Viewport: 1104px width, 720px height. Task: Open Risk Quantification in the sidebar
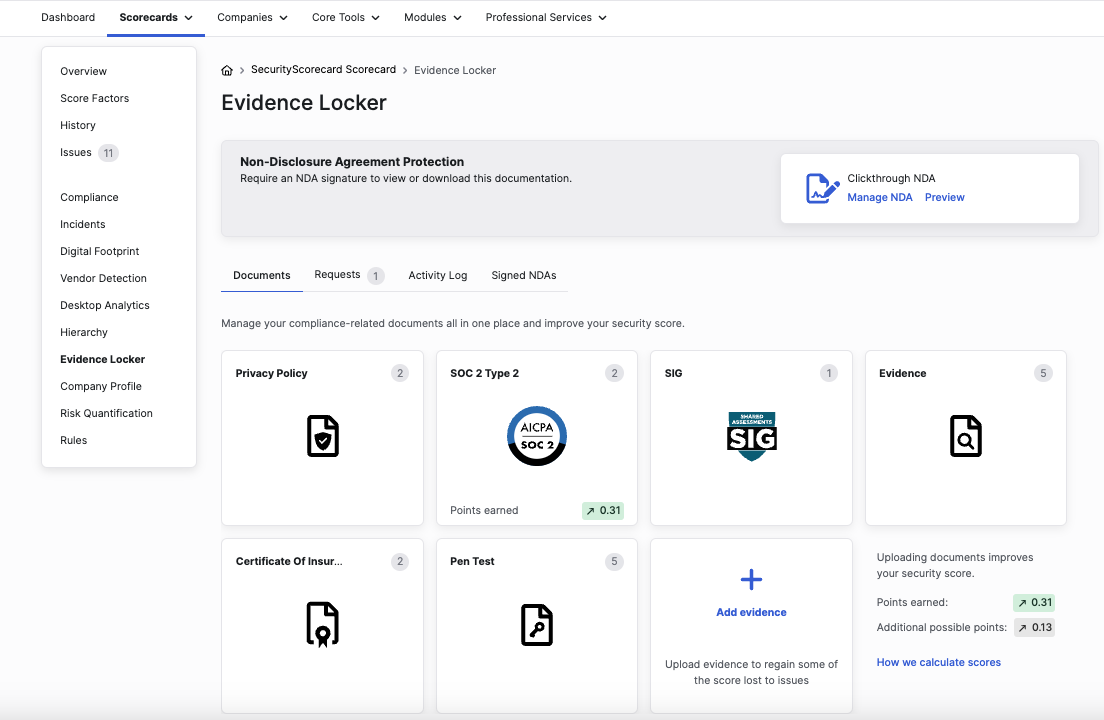tap(106, 413)
